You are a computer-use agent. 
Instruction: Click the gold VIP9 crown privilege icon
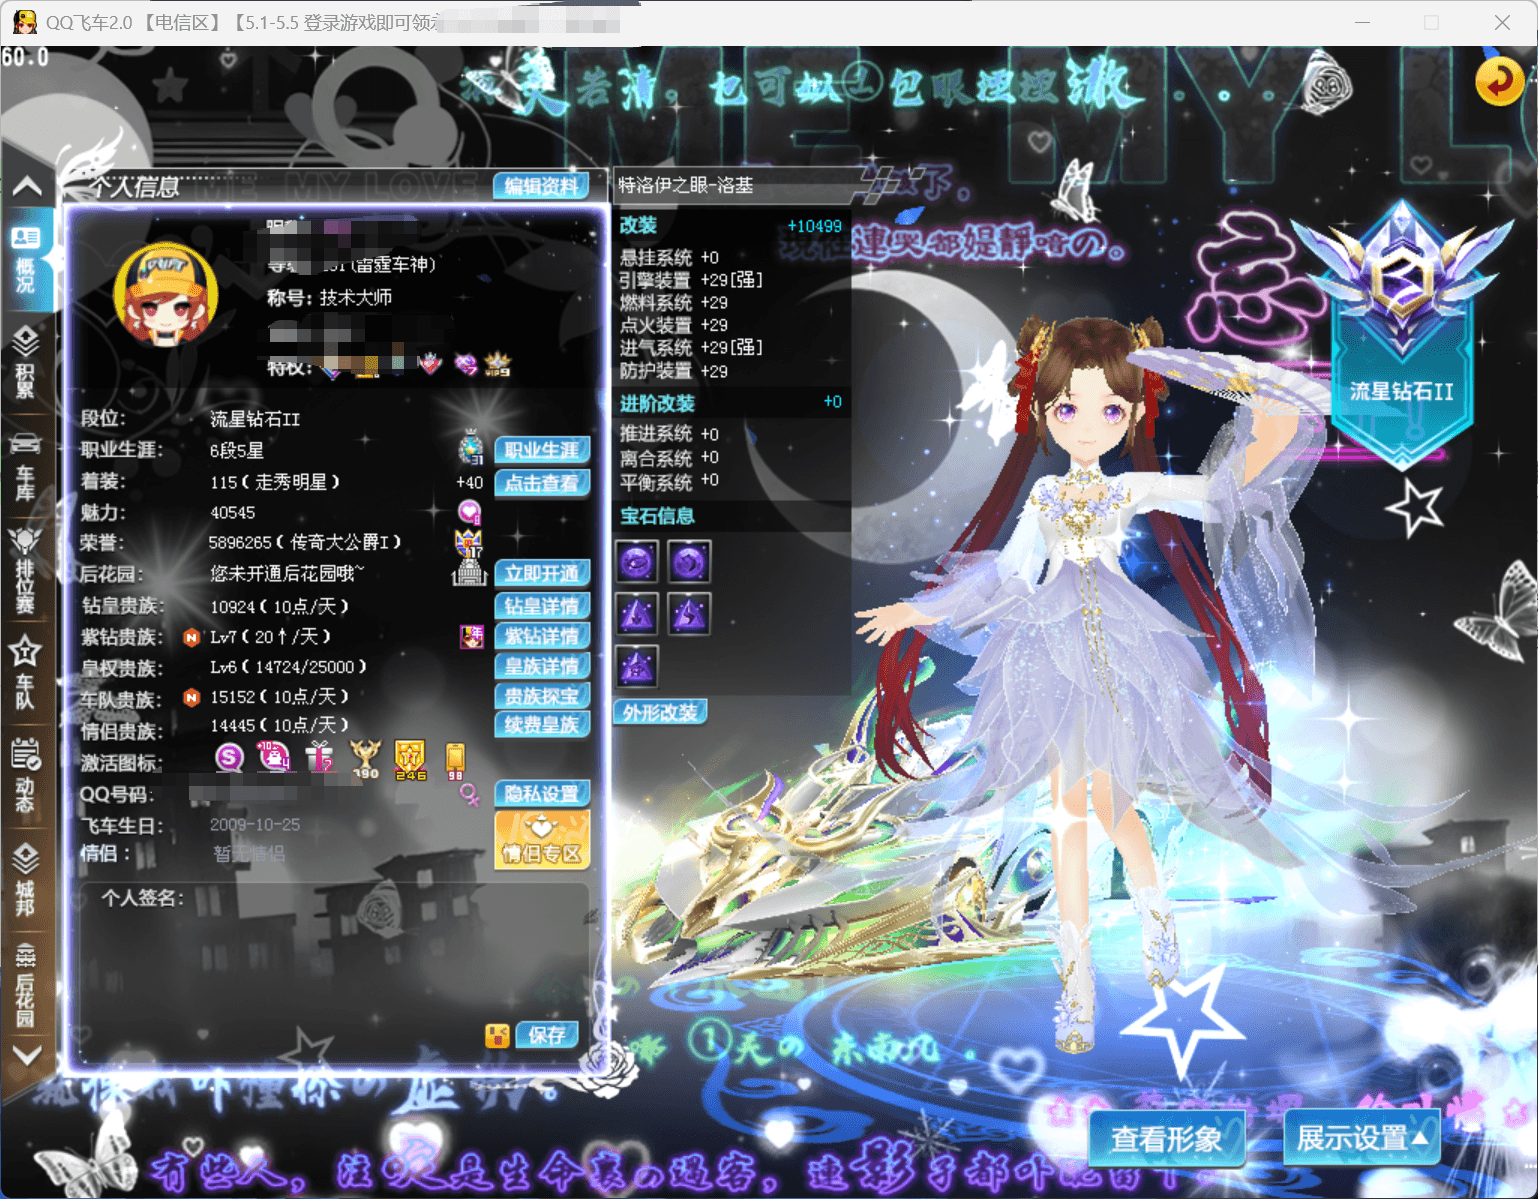coord(497,364)
